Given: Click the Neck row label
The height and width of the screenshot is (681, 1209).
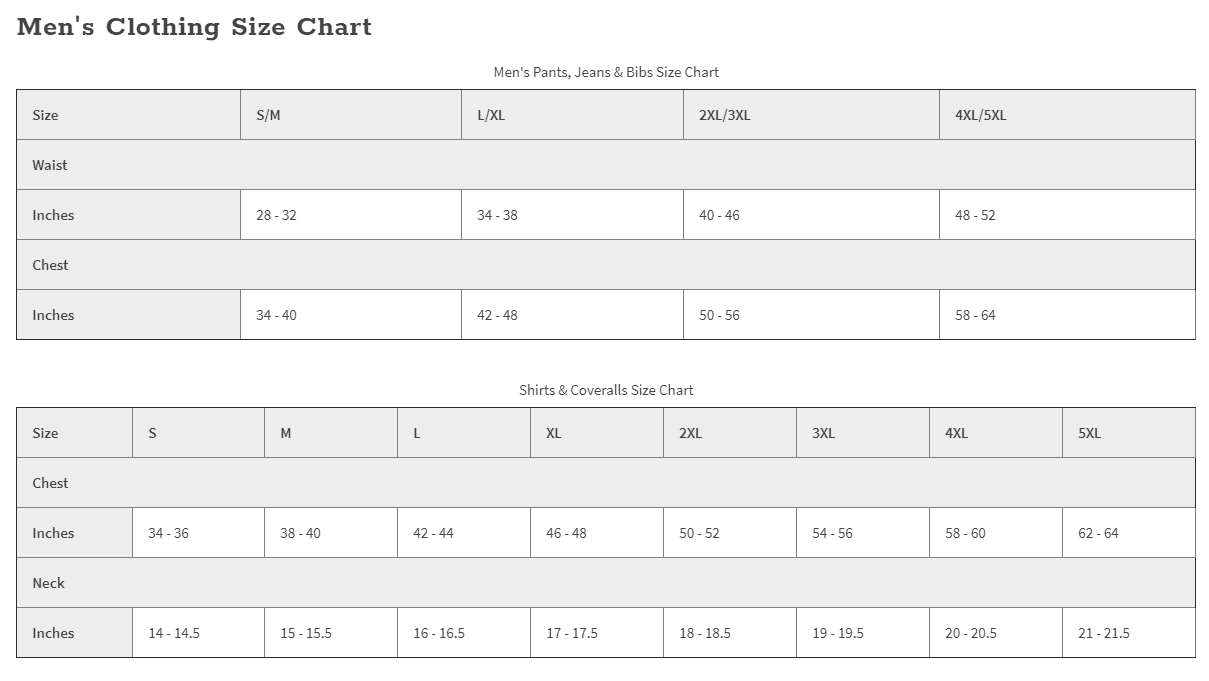Looking at the screenshot, I should (48, 583).
